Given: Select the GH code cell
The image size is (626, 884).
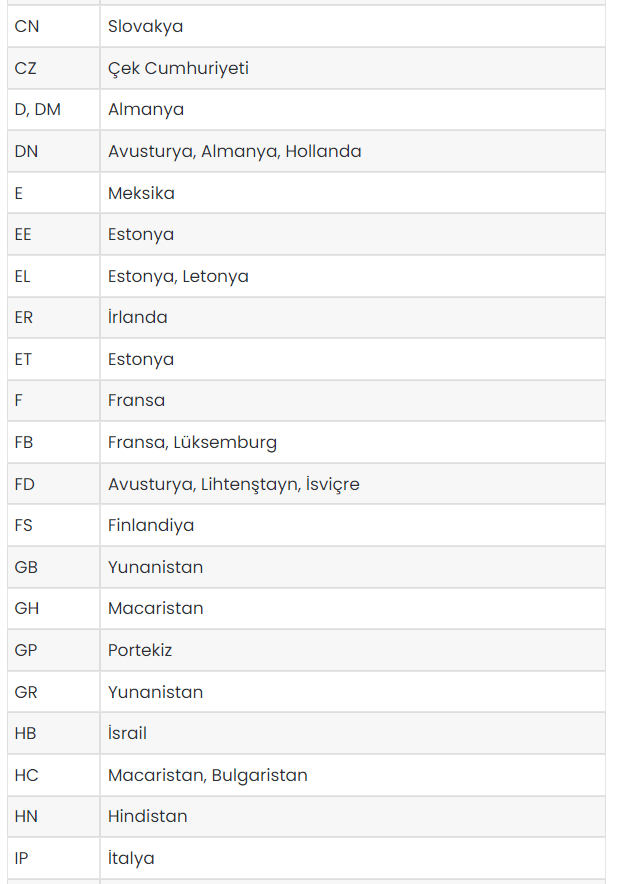Looking at the screenshot, I should pos(54,608).
